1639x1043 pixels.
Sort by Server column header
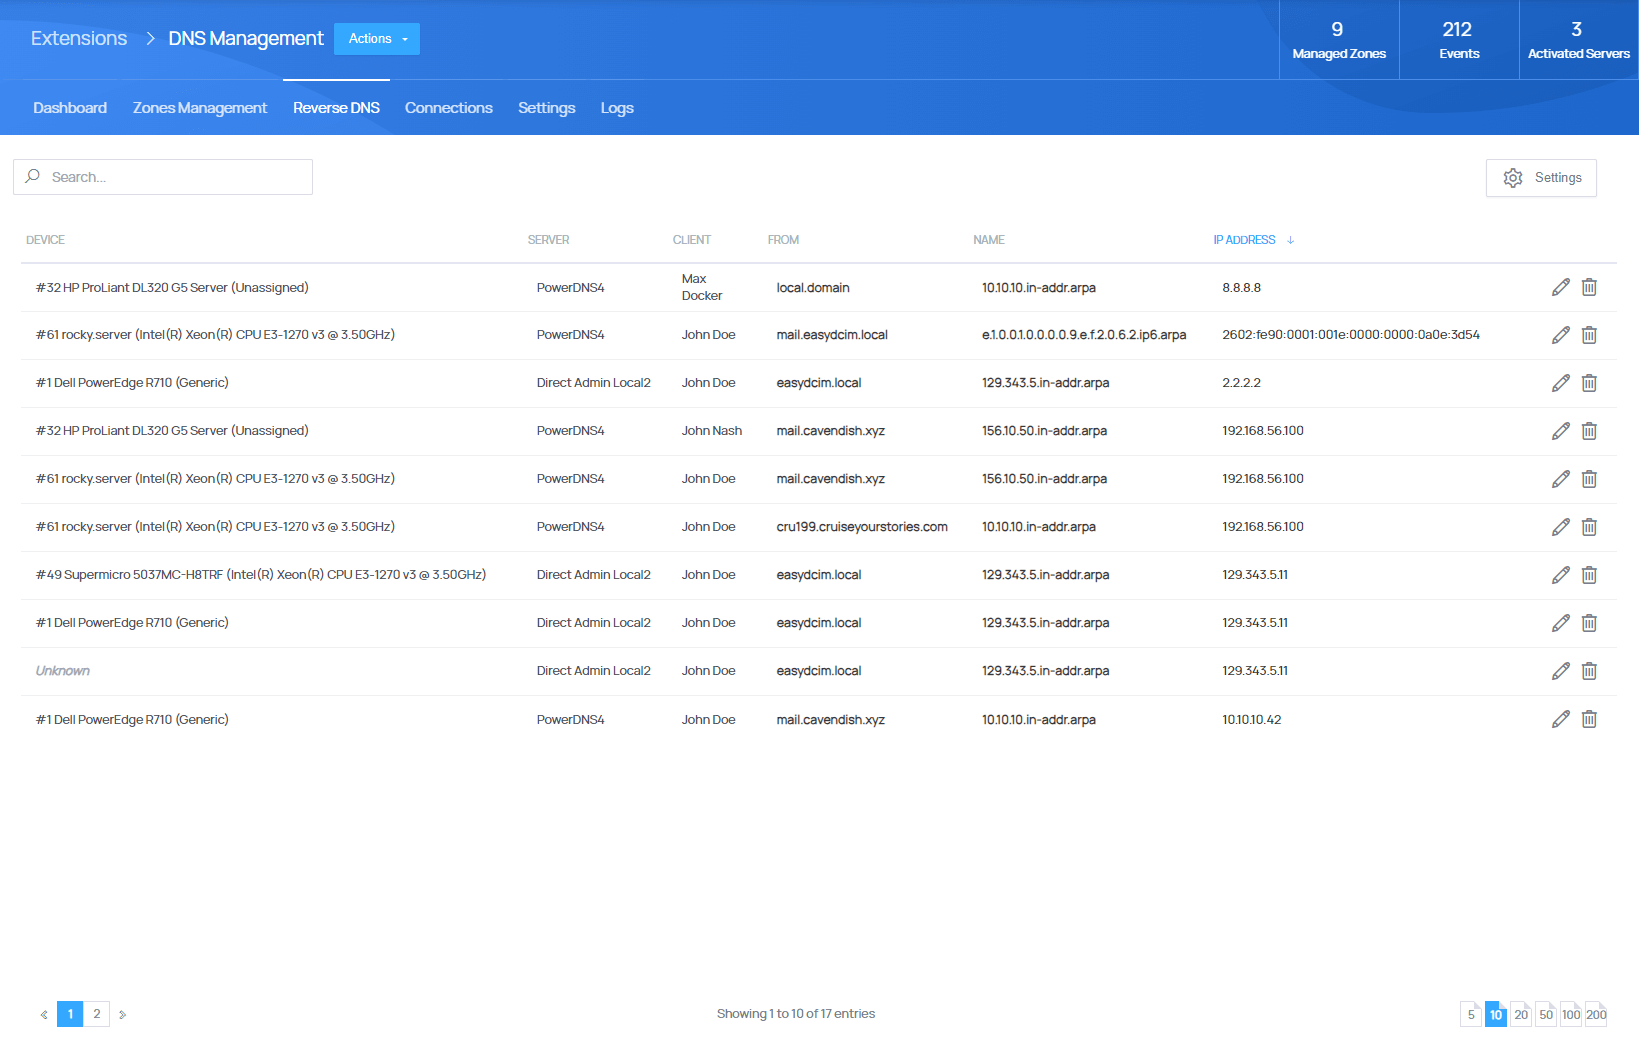pyautogui.click(x=548, y=240)
